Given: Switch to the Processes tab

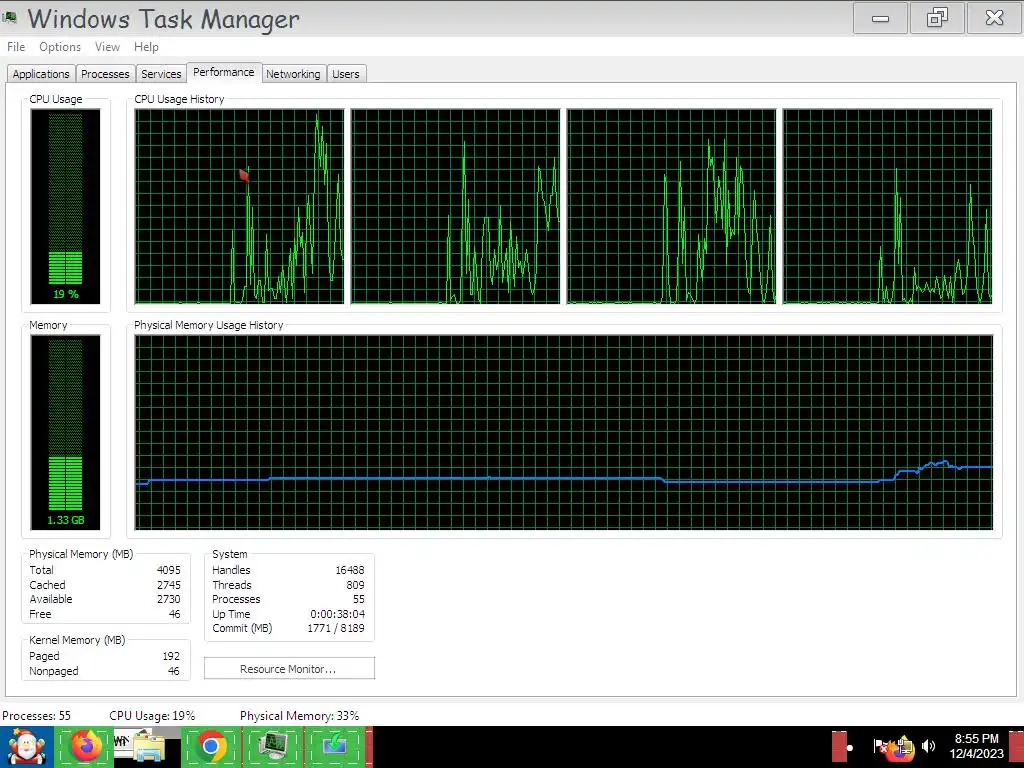Looking at the screenshot, I should pyautogui.click(x=105, y=74).
